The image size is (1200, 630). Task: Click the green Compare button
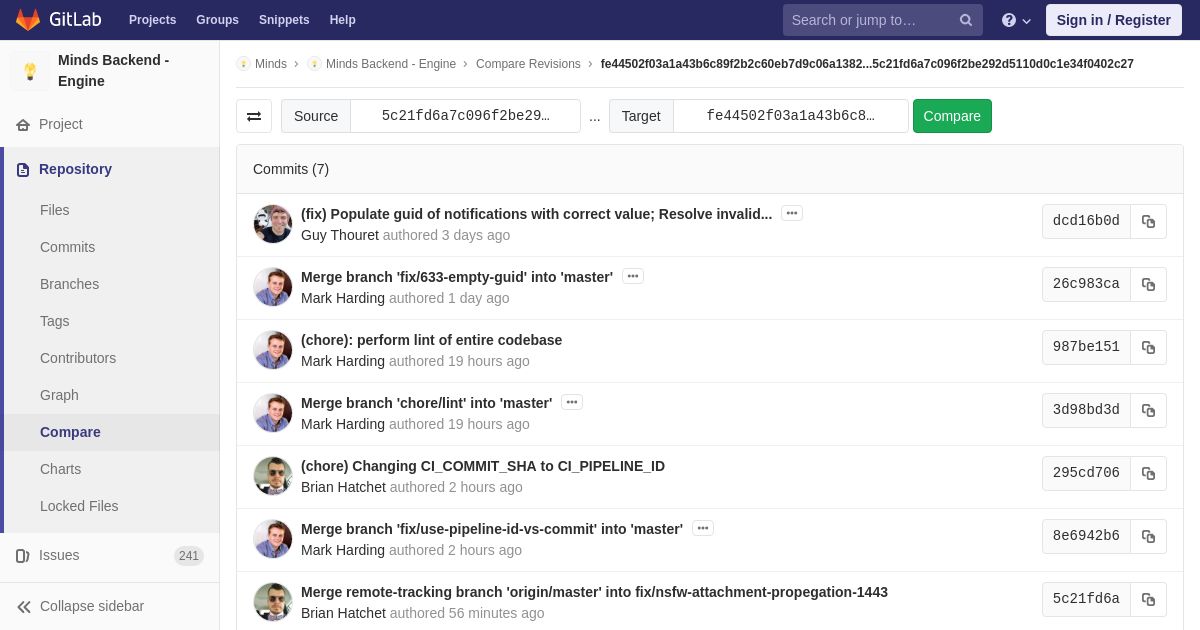(x=952, y=116)
